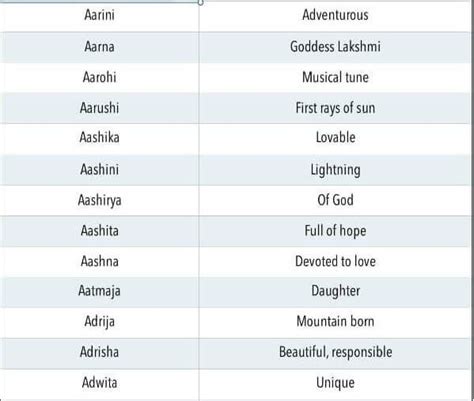The image size is (474, 401).
Task: Select the Aarushi name cell
Action: pyautogui.click(x=99, y=108)
